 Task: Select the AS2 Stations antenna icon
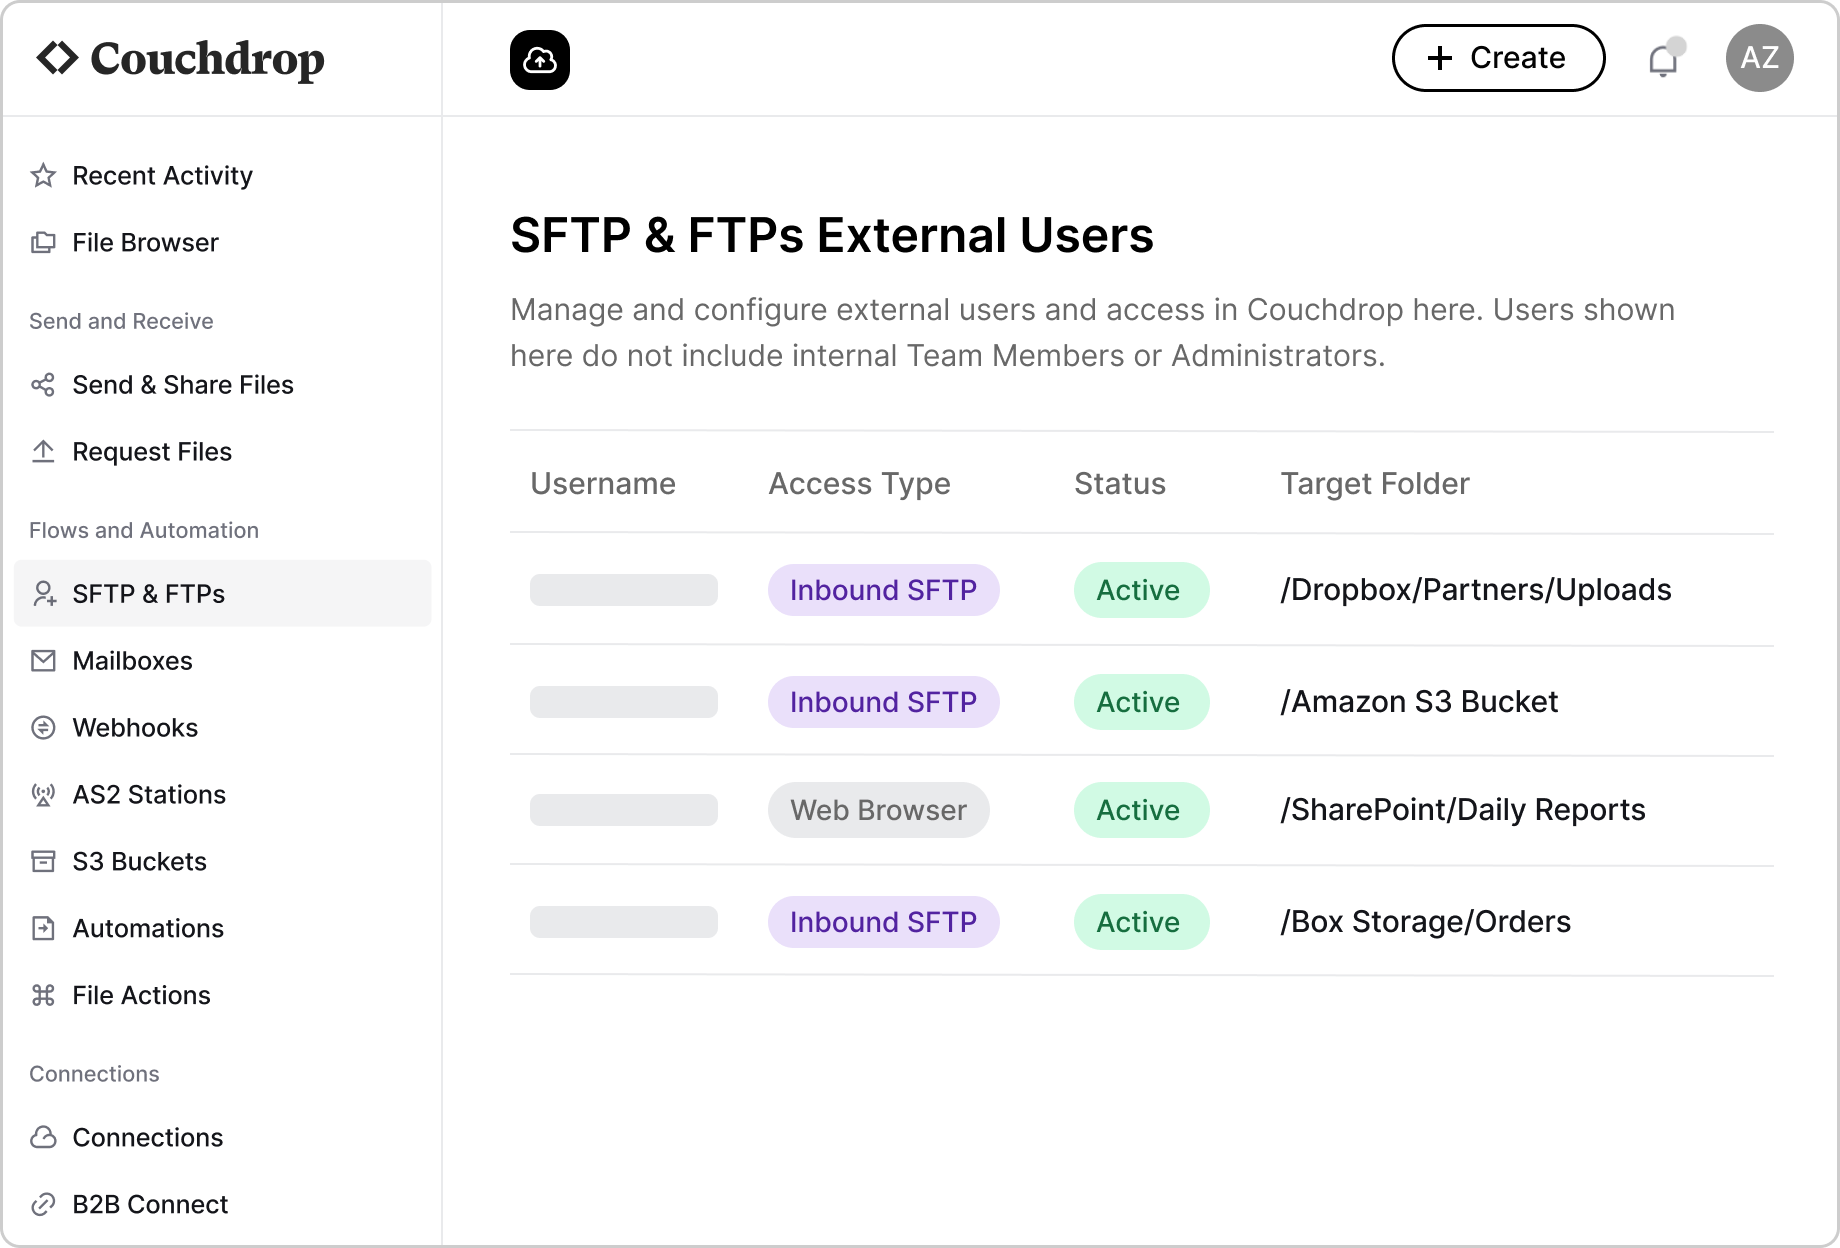tap(42, 794)
